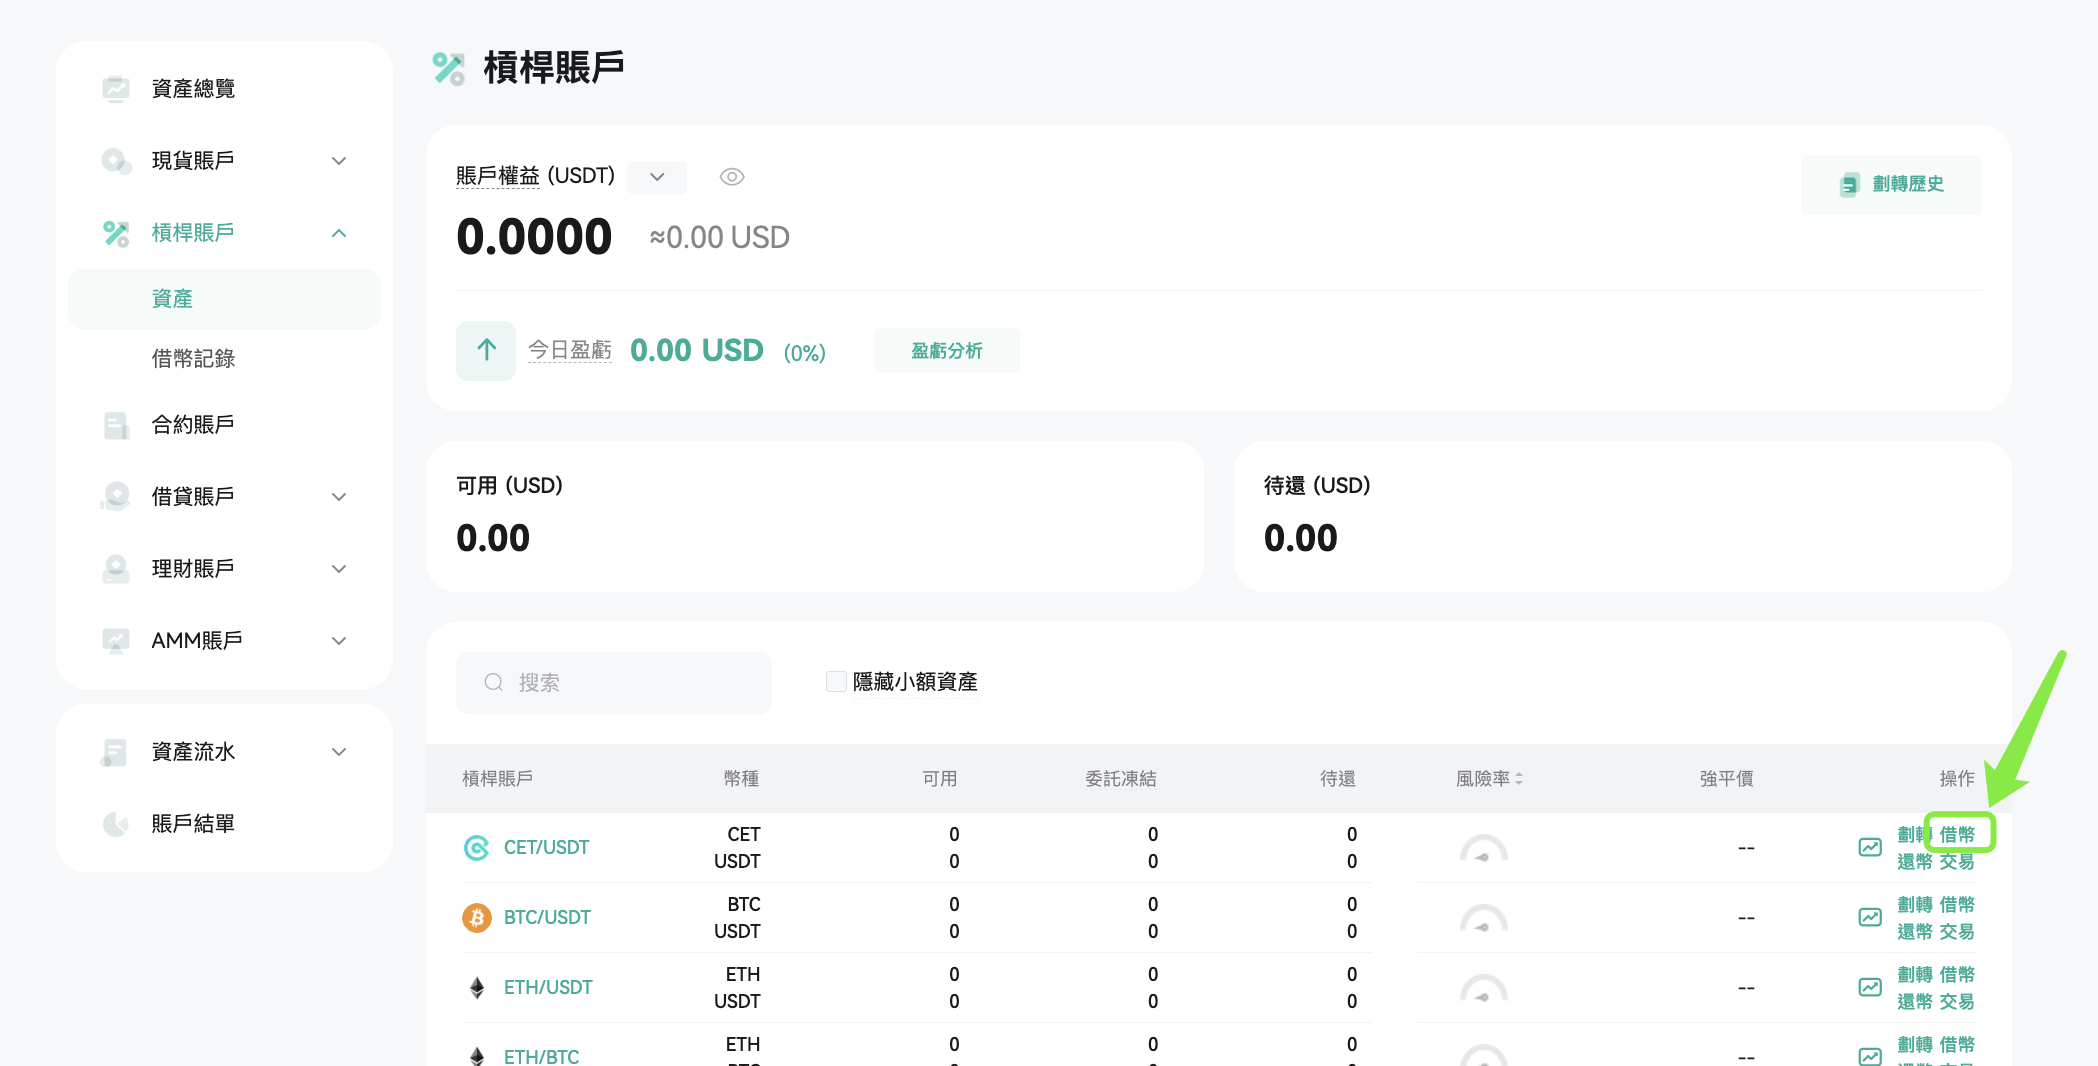2098x1066 pixels.
Task: Expand the 現貨賬戶 sidebar section
Action: pos(339,160)
